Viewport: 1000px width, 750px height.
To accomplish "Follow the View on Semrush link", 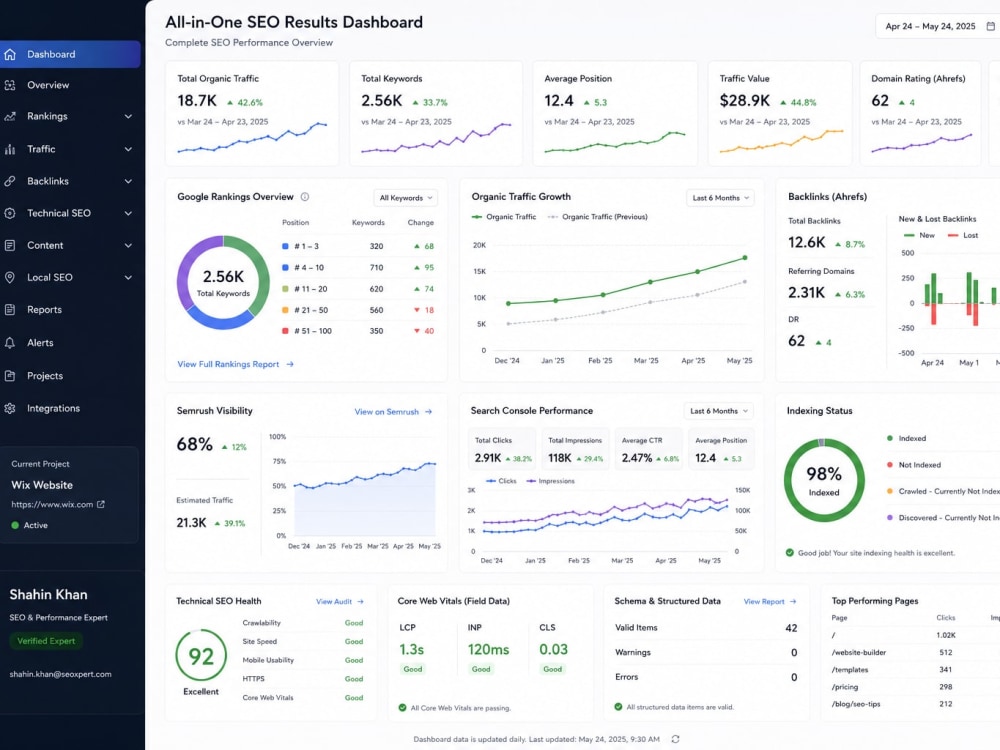I will coord(393,412).
